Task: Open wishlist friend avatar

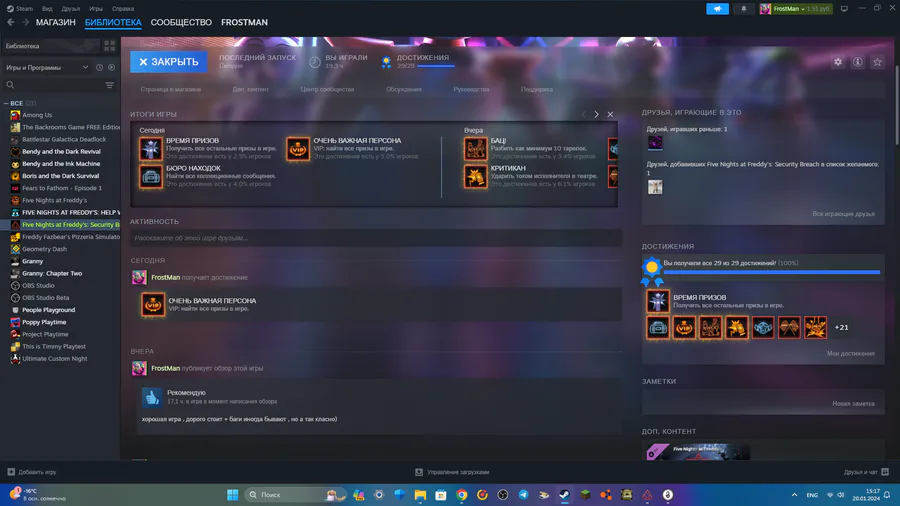Action: click(655, 186)
